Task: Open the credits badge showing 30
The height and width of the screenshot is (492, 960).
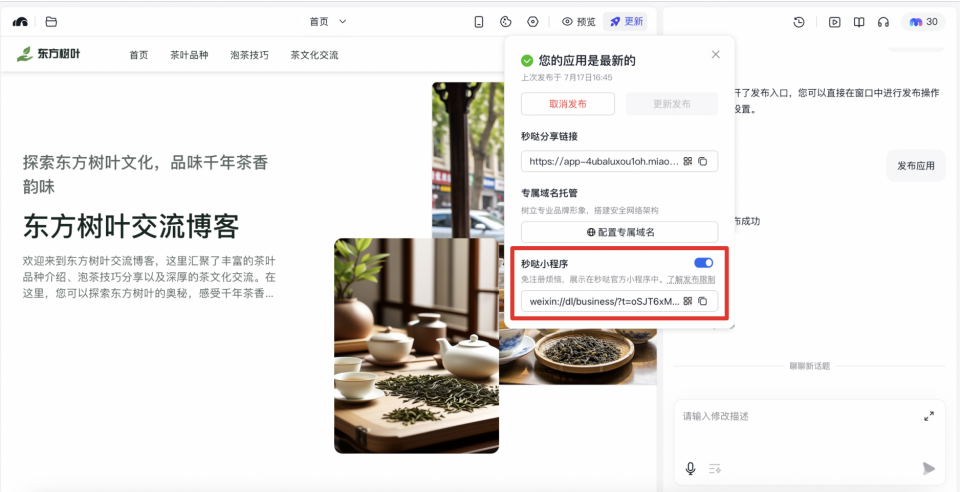Action: click(923, 22)
